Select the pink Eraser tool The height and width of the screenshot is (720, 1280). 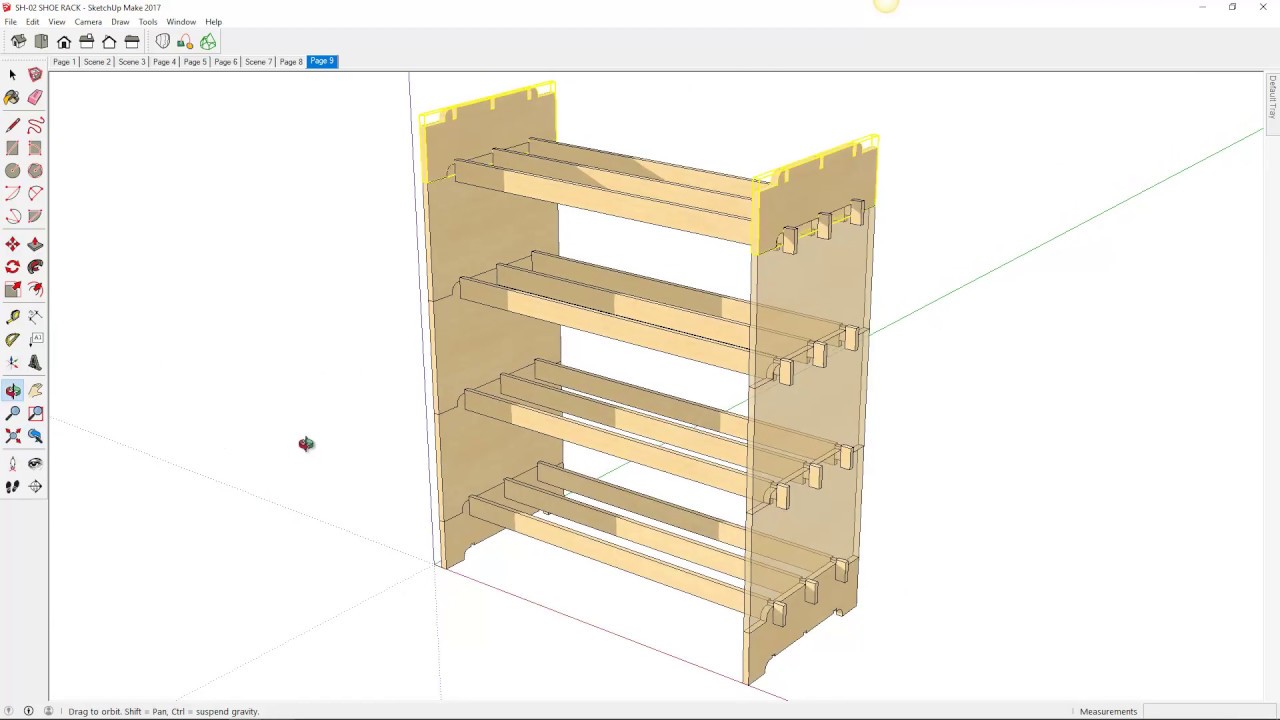[x=35, y=98]
